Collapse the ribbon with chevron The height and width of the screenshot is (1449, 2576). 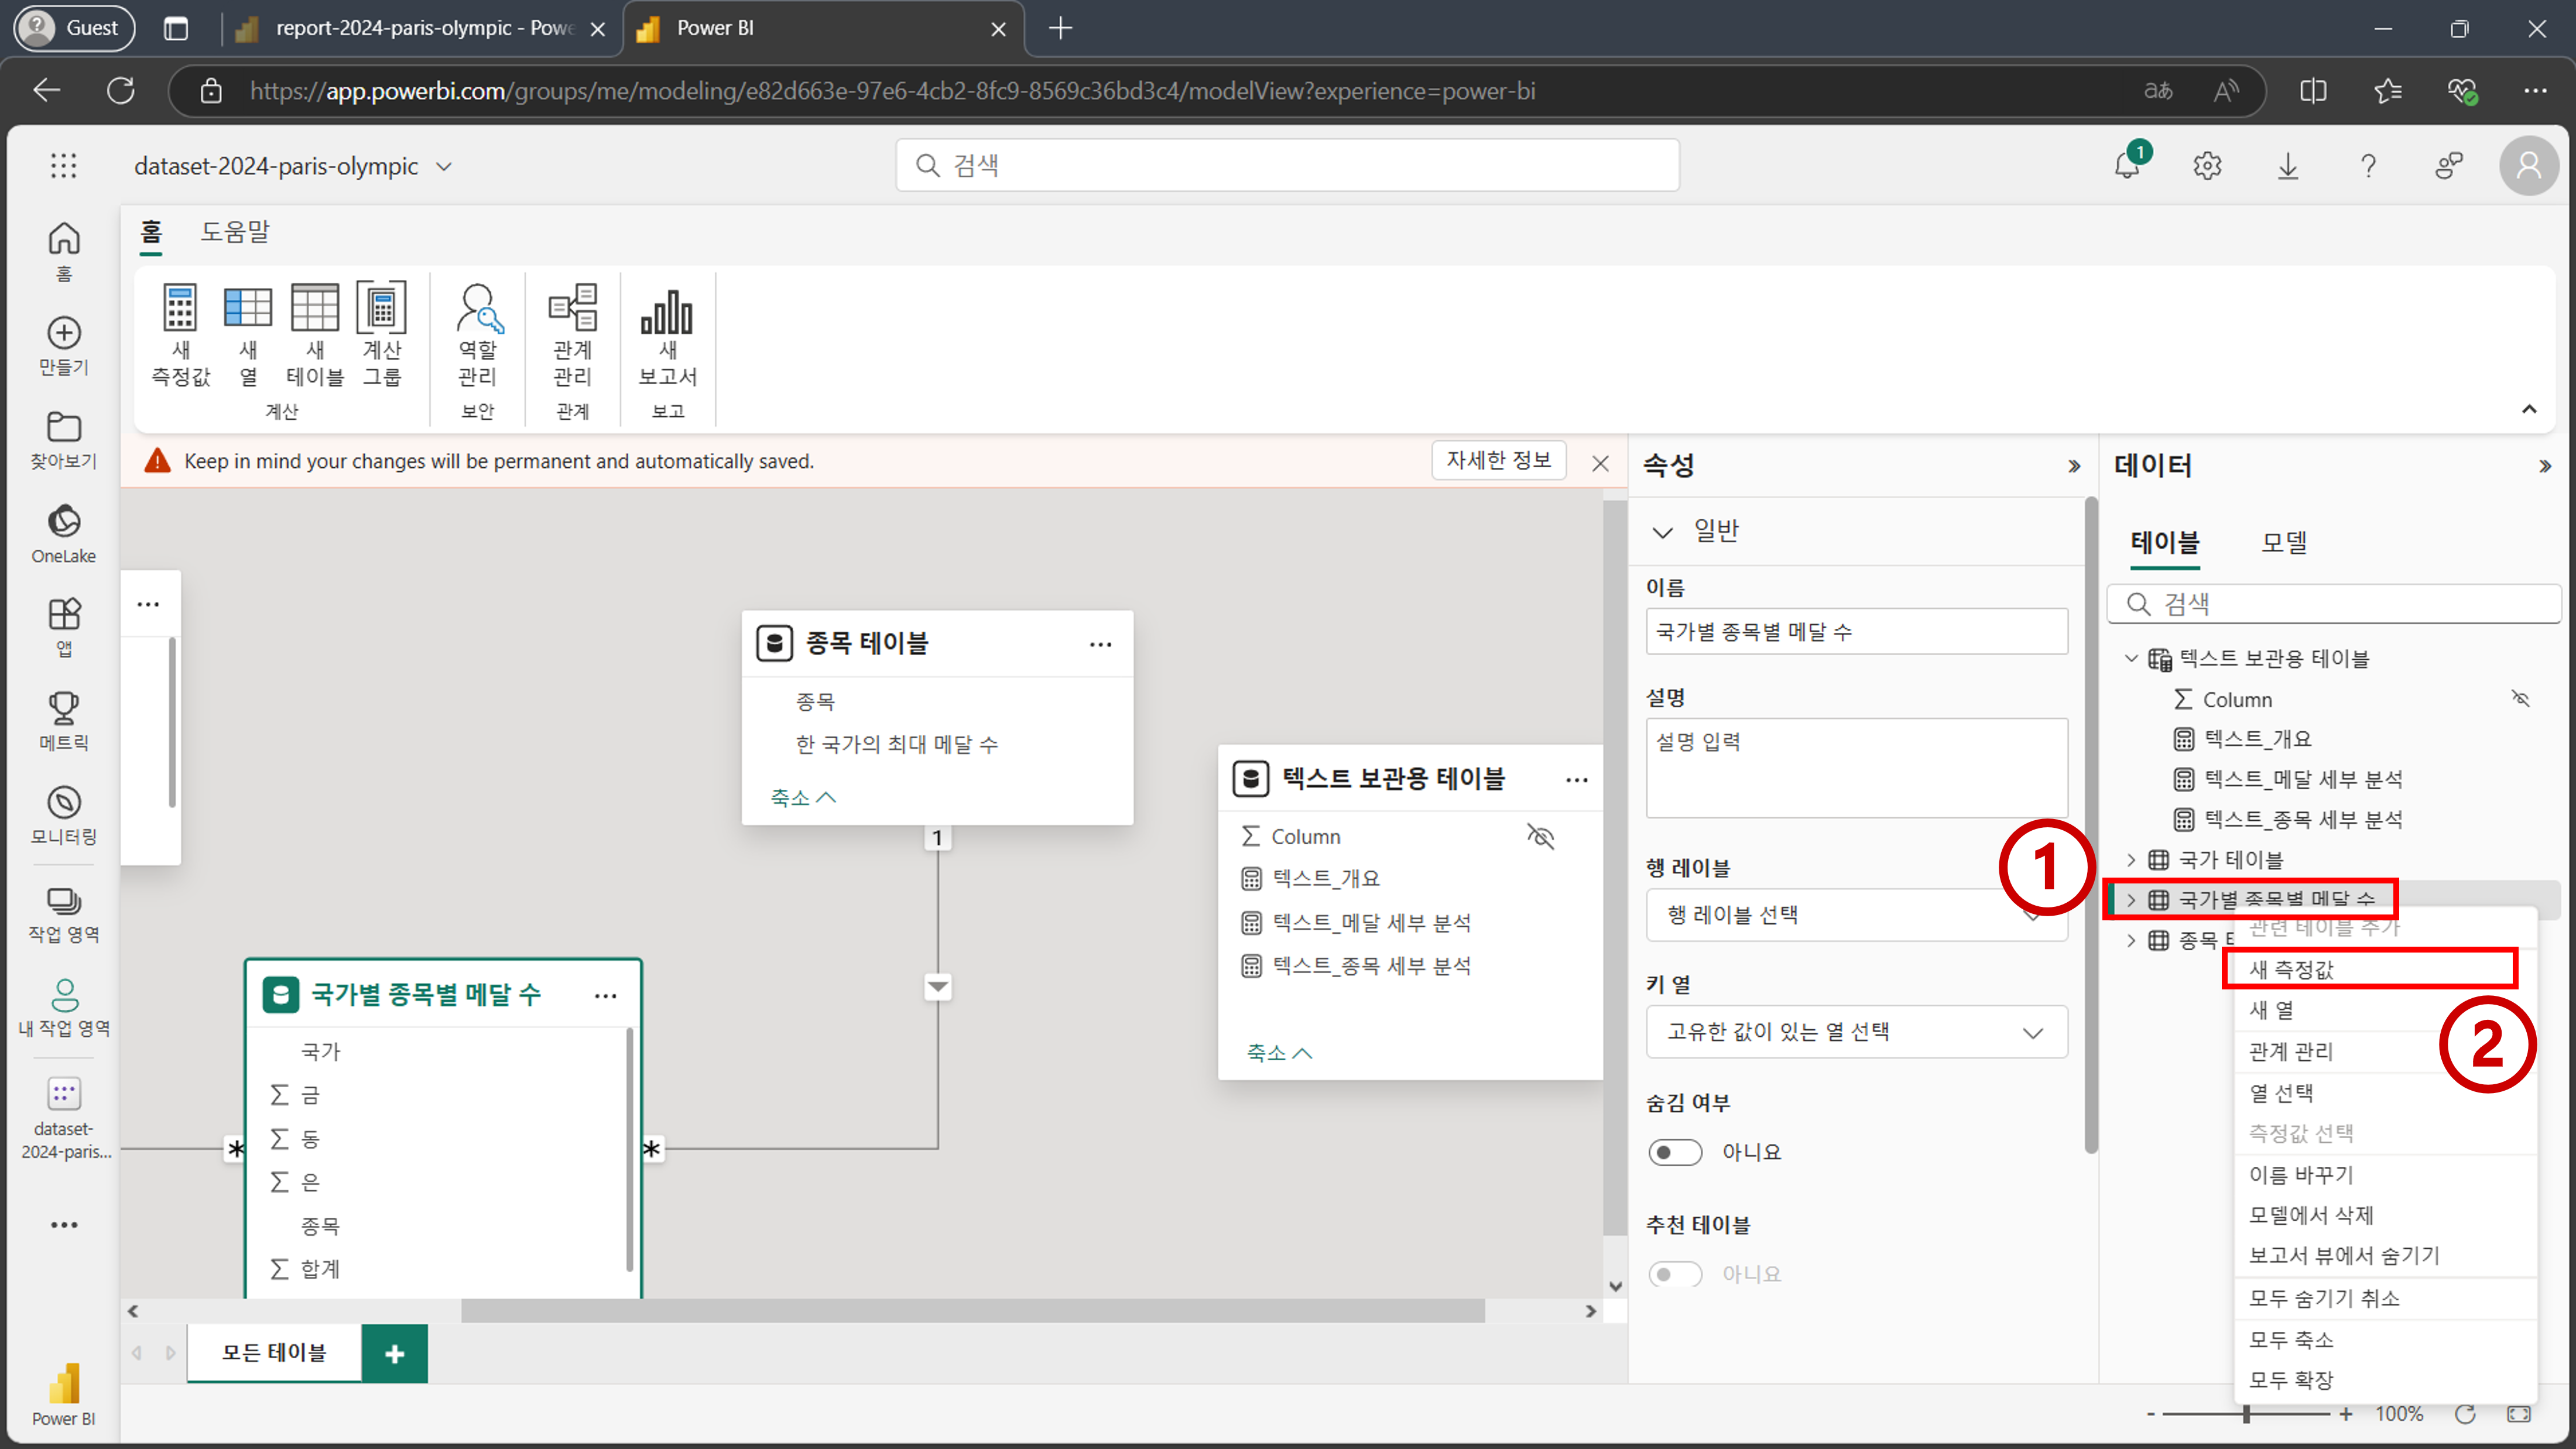[2529, 409]
